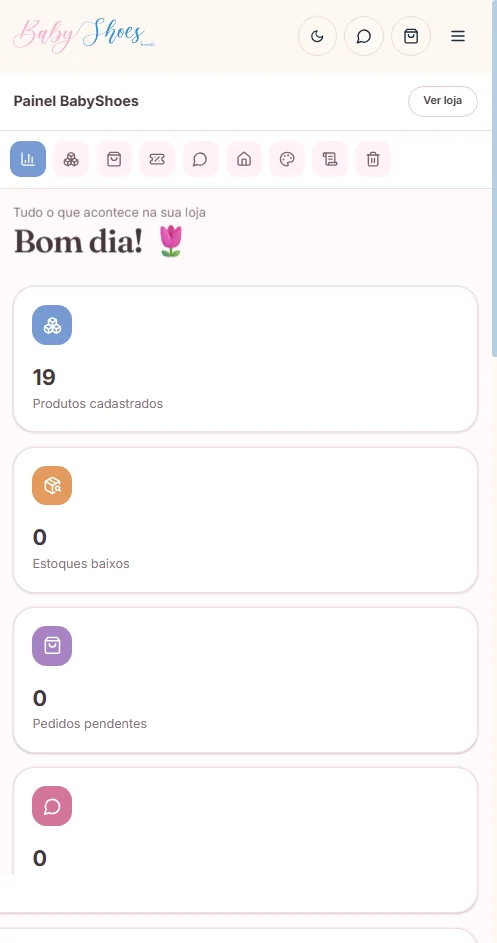Screen dimensions: 497x943
Task: Open the Produtos cadastrados card
Action: pos(245,359)
